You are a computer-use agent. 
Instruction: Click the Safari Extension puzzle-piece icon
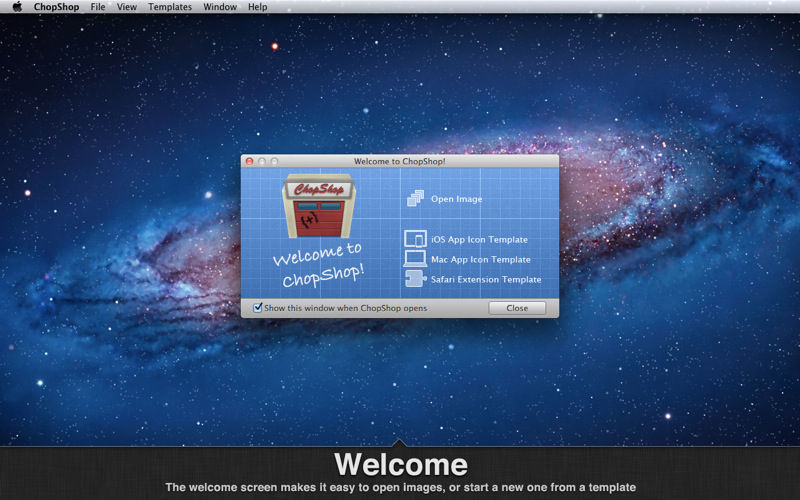415,279
